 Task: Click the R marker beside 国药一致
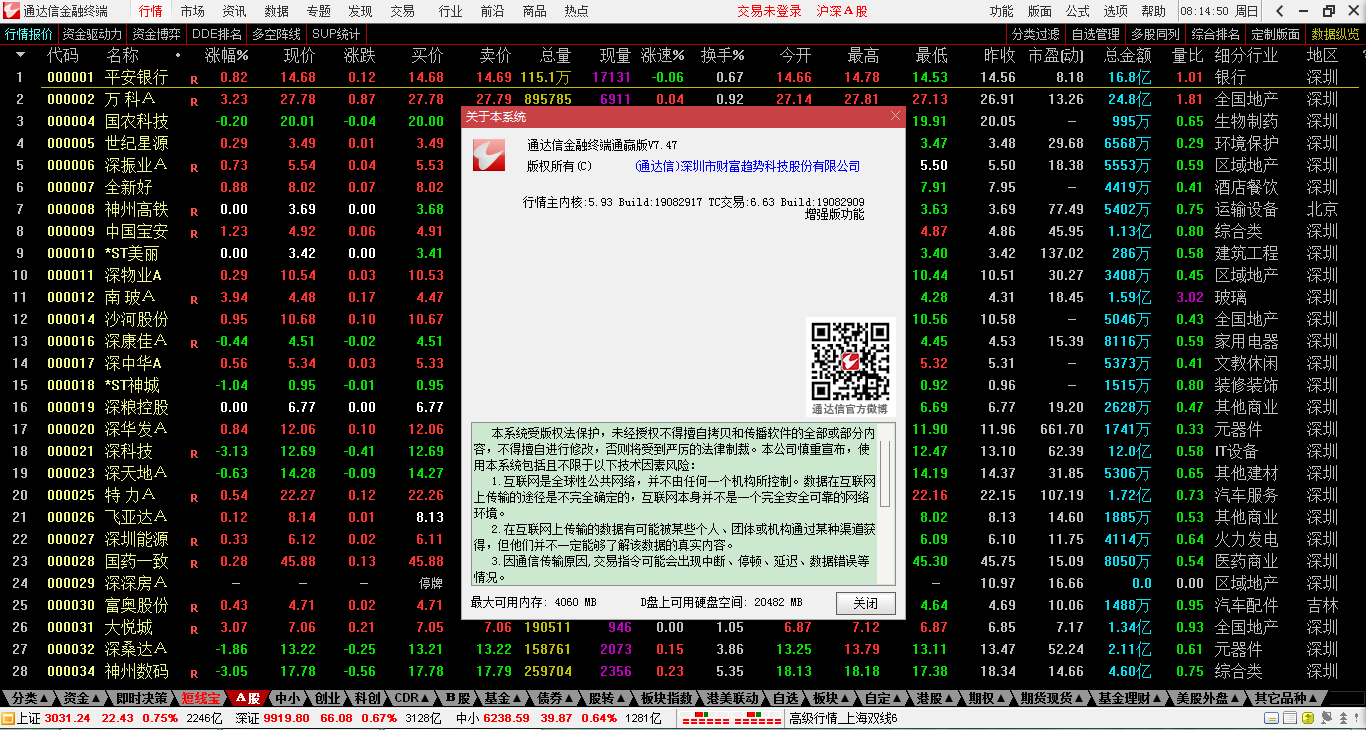[x=194, y=563]
